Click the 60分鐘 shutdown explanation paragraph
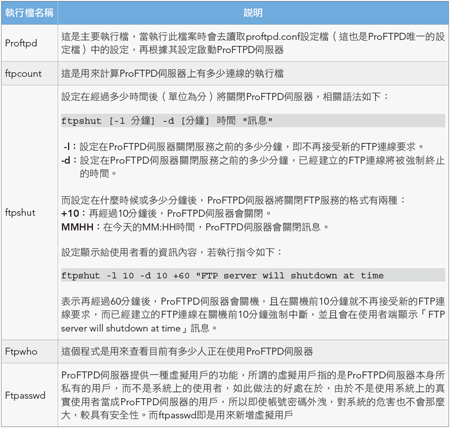 click(253, 315)
